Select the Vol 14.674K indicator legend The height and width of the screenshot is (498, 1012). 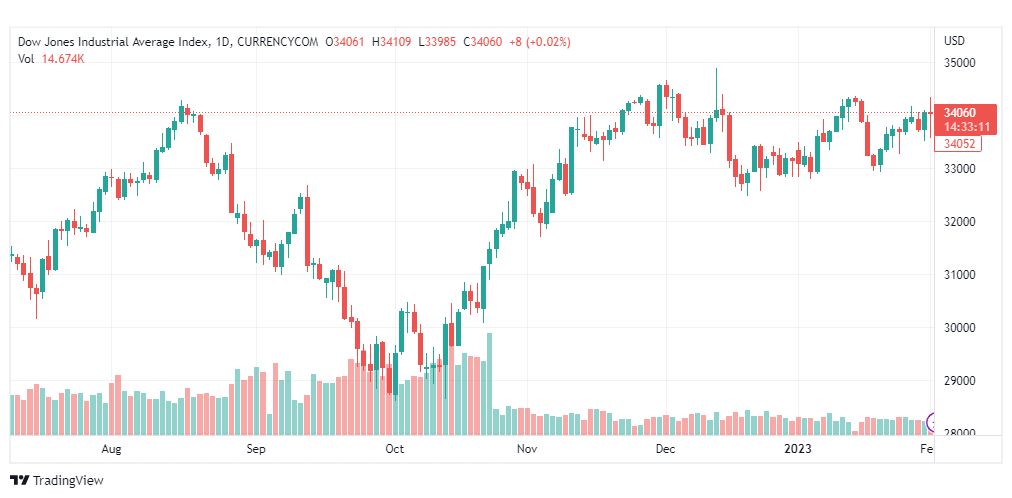[52, 59]
